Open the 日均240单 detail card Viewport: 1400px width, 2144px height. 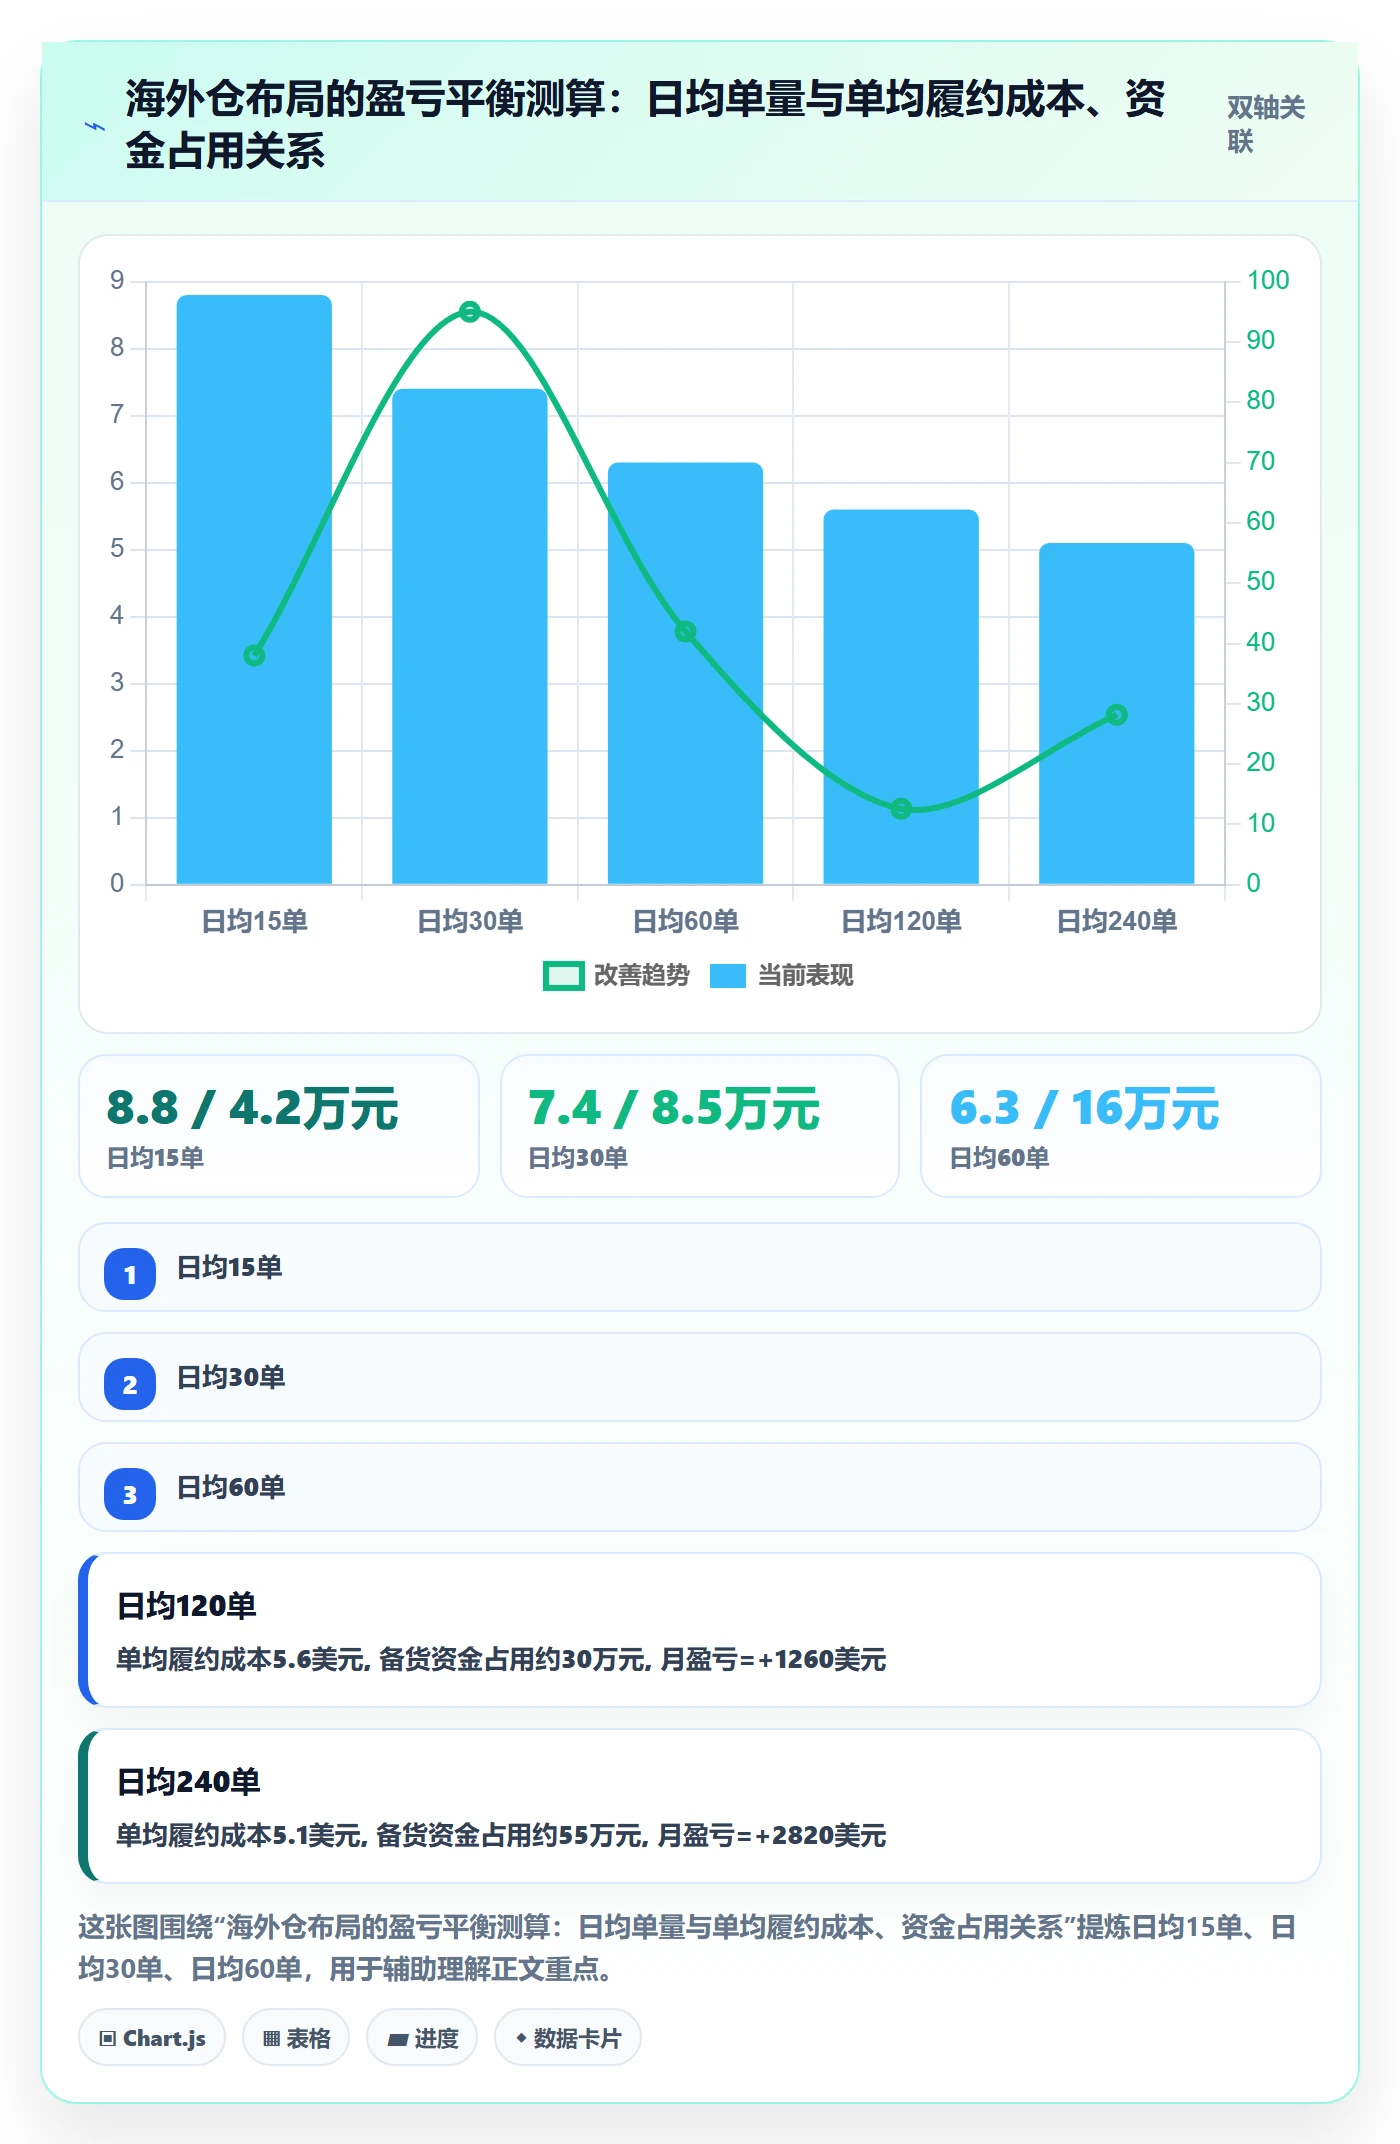[x=700, y=1806]
